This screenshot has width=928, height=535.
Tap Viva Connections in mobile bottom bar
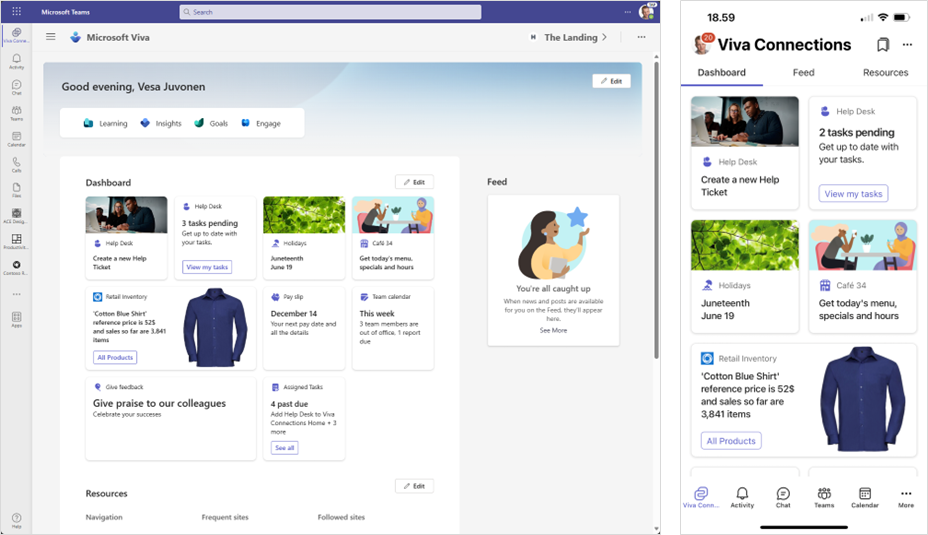701,497
